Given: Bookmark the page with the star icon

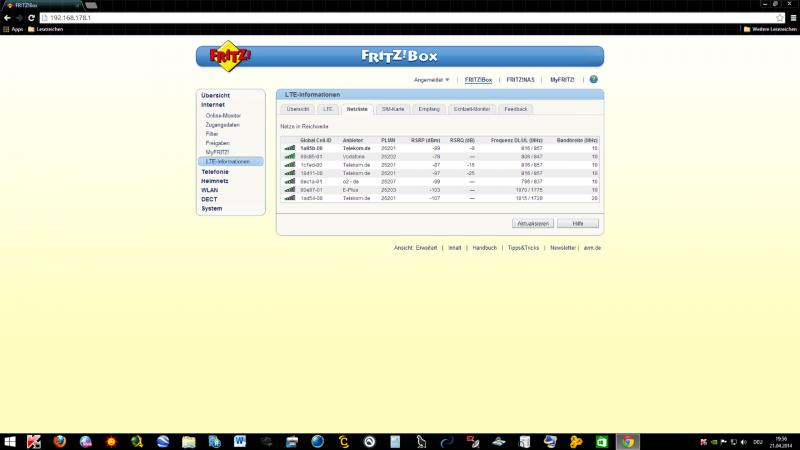Looking at the screenshot, I should pyautogui.click(x=780, y=18).
